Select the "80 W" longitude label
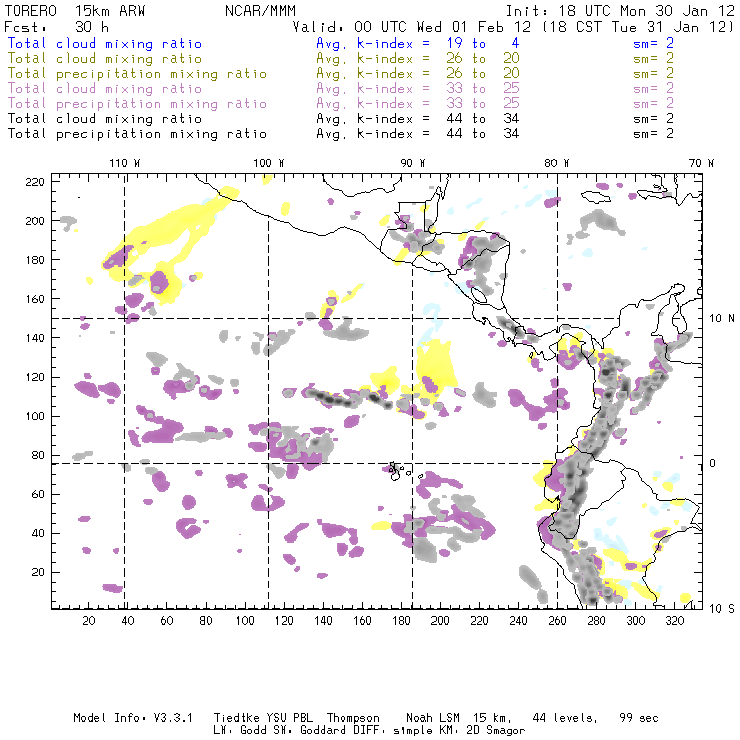The height and width of the screenshot is (740, 740). [556, 163]
